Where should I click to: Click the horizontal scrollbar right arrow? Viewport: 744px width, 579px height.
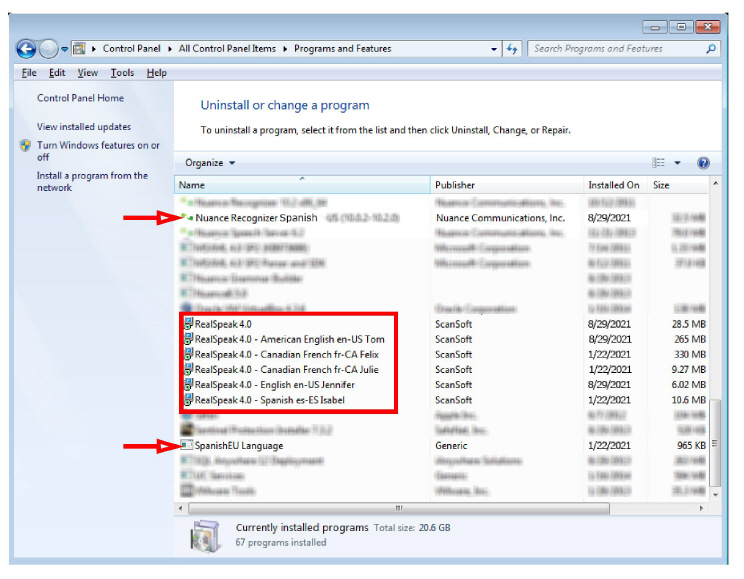point(701,508)
